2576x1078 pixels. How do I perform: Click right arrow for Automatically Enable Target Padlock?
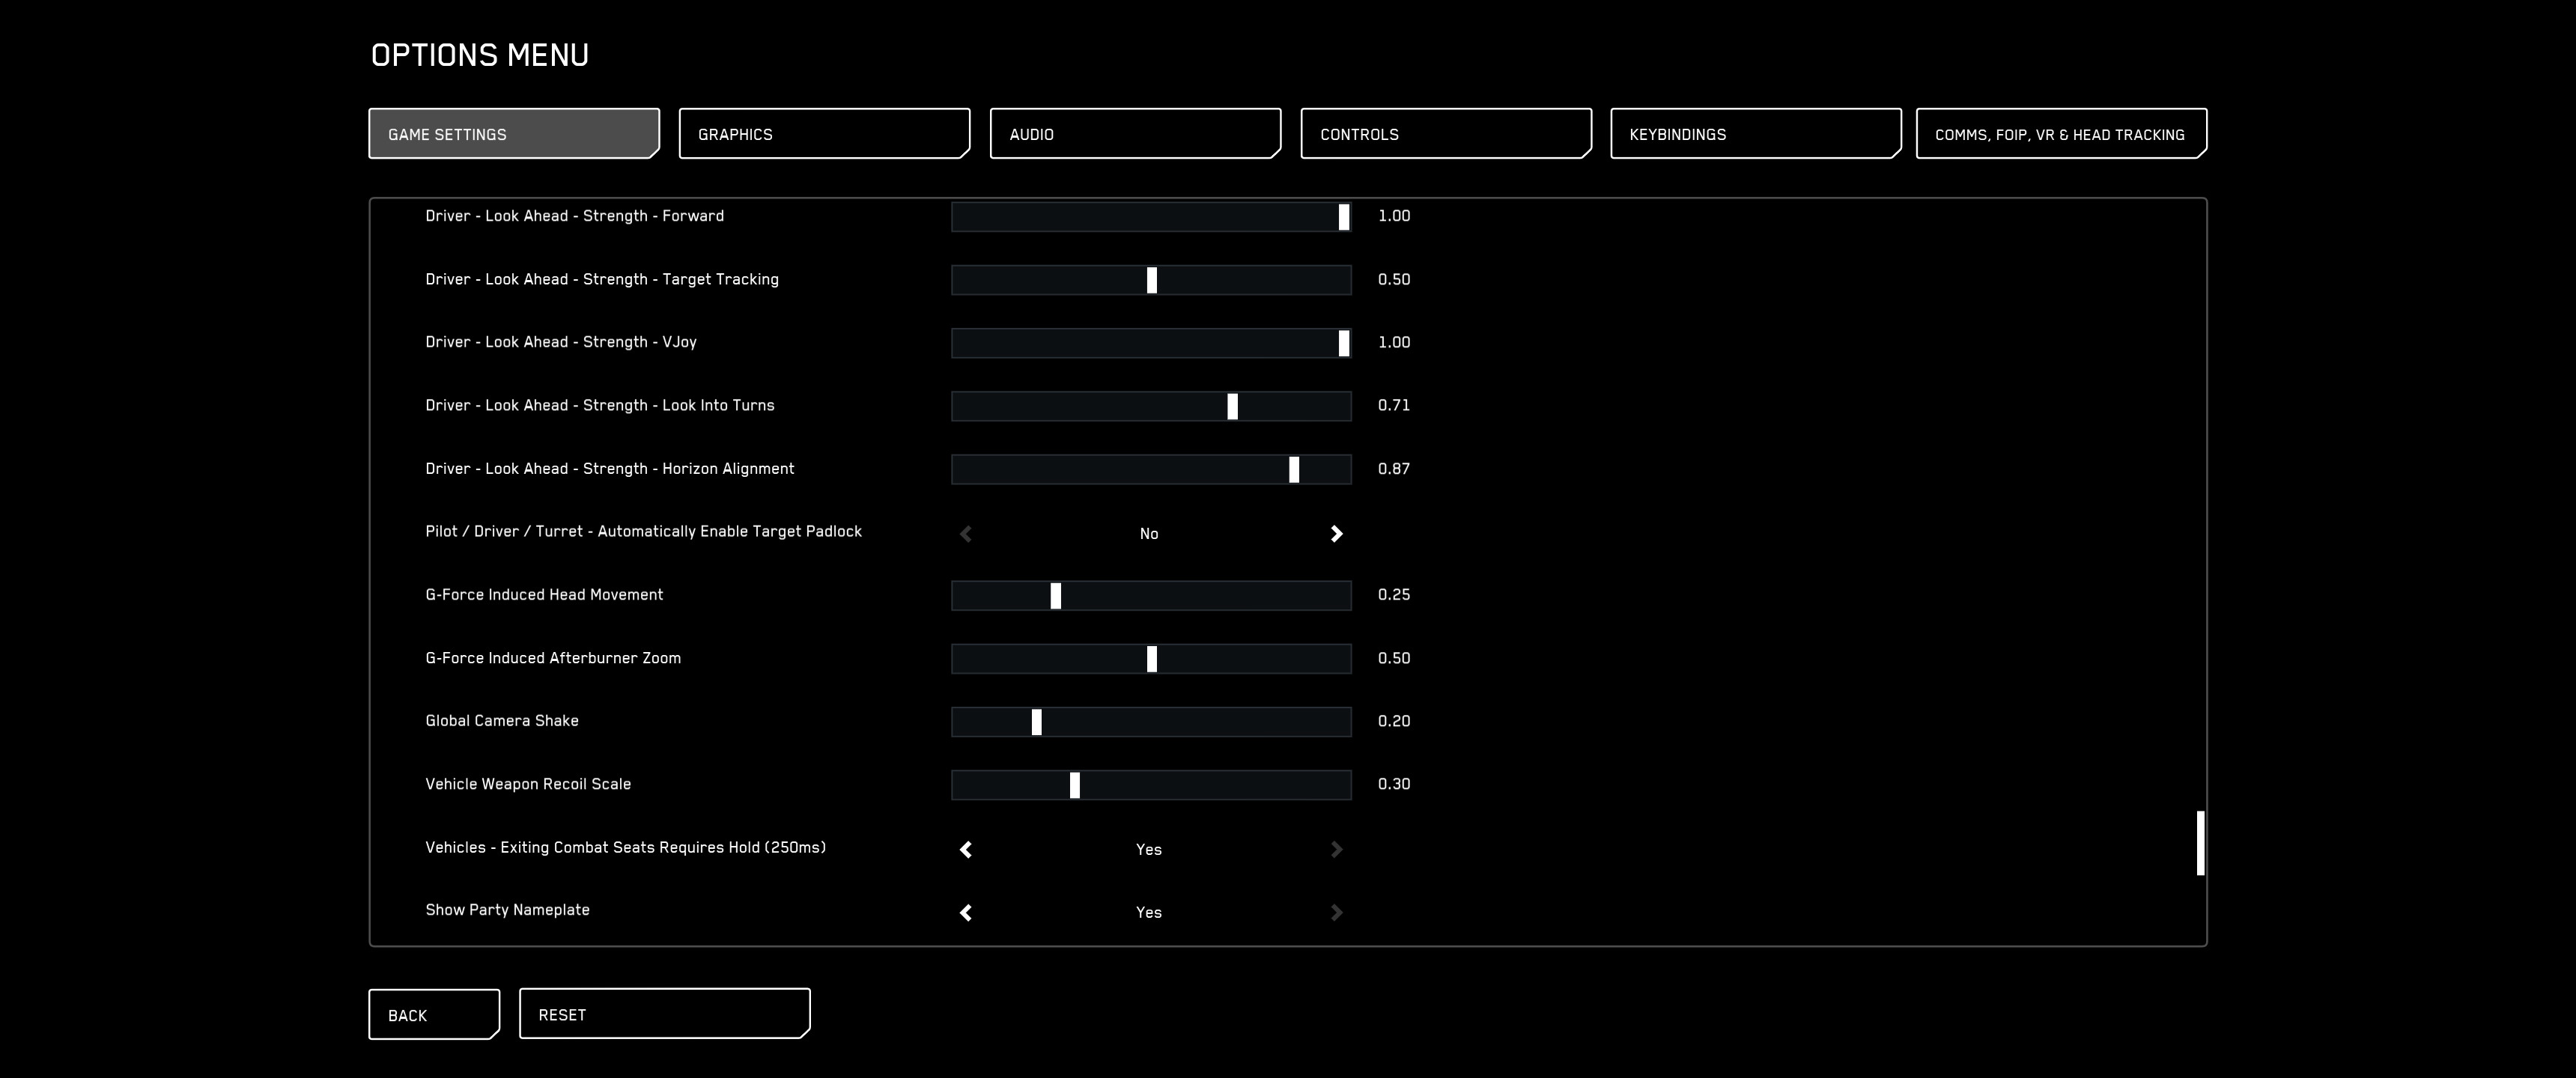click(1336, 534)
